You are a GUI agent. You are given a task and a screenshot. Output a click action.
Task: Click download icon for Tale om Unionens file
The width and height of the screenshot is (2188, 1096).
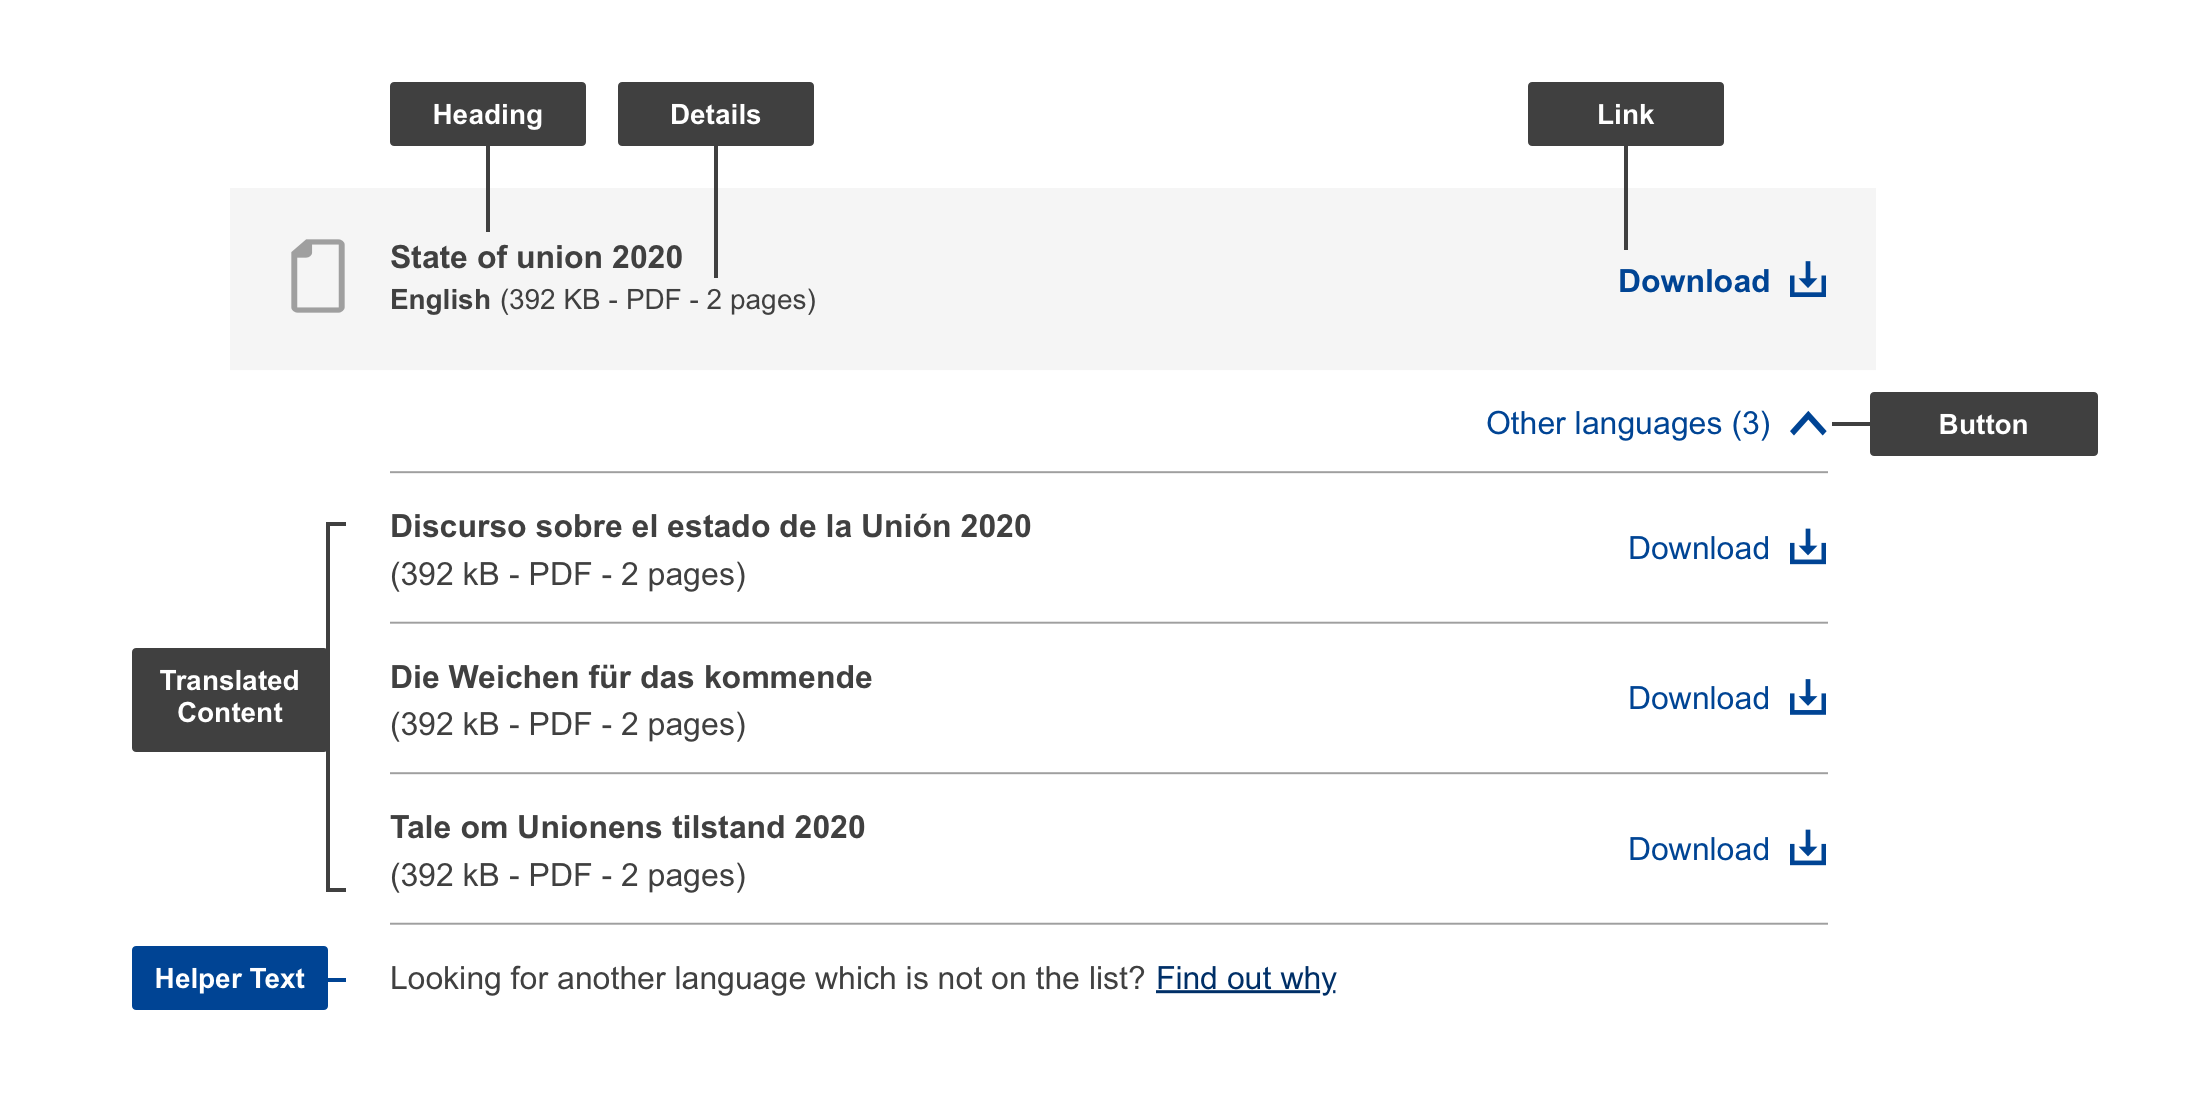[1808, 848]
